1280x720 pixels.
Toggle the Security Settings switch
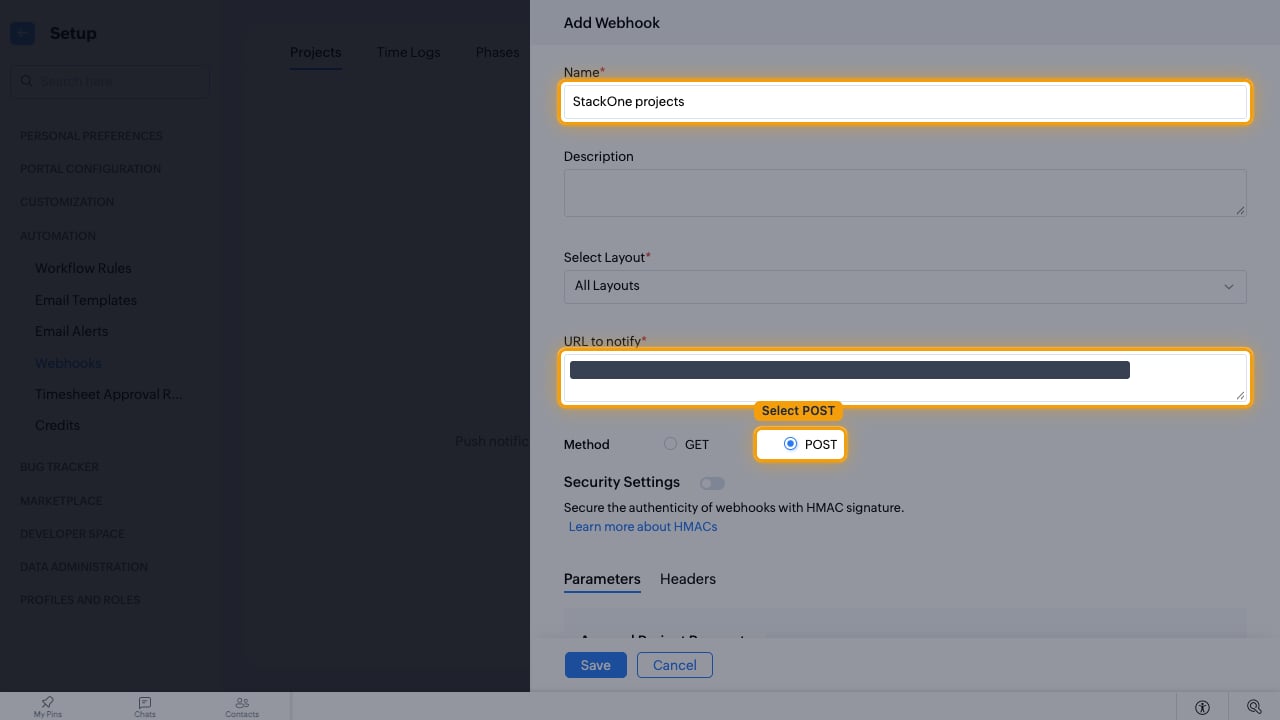[x=712, y=483]
